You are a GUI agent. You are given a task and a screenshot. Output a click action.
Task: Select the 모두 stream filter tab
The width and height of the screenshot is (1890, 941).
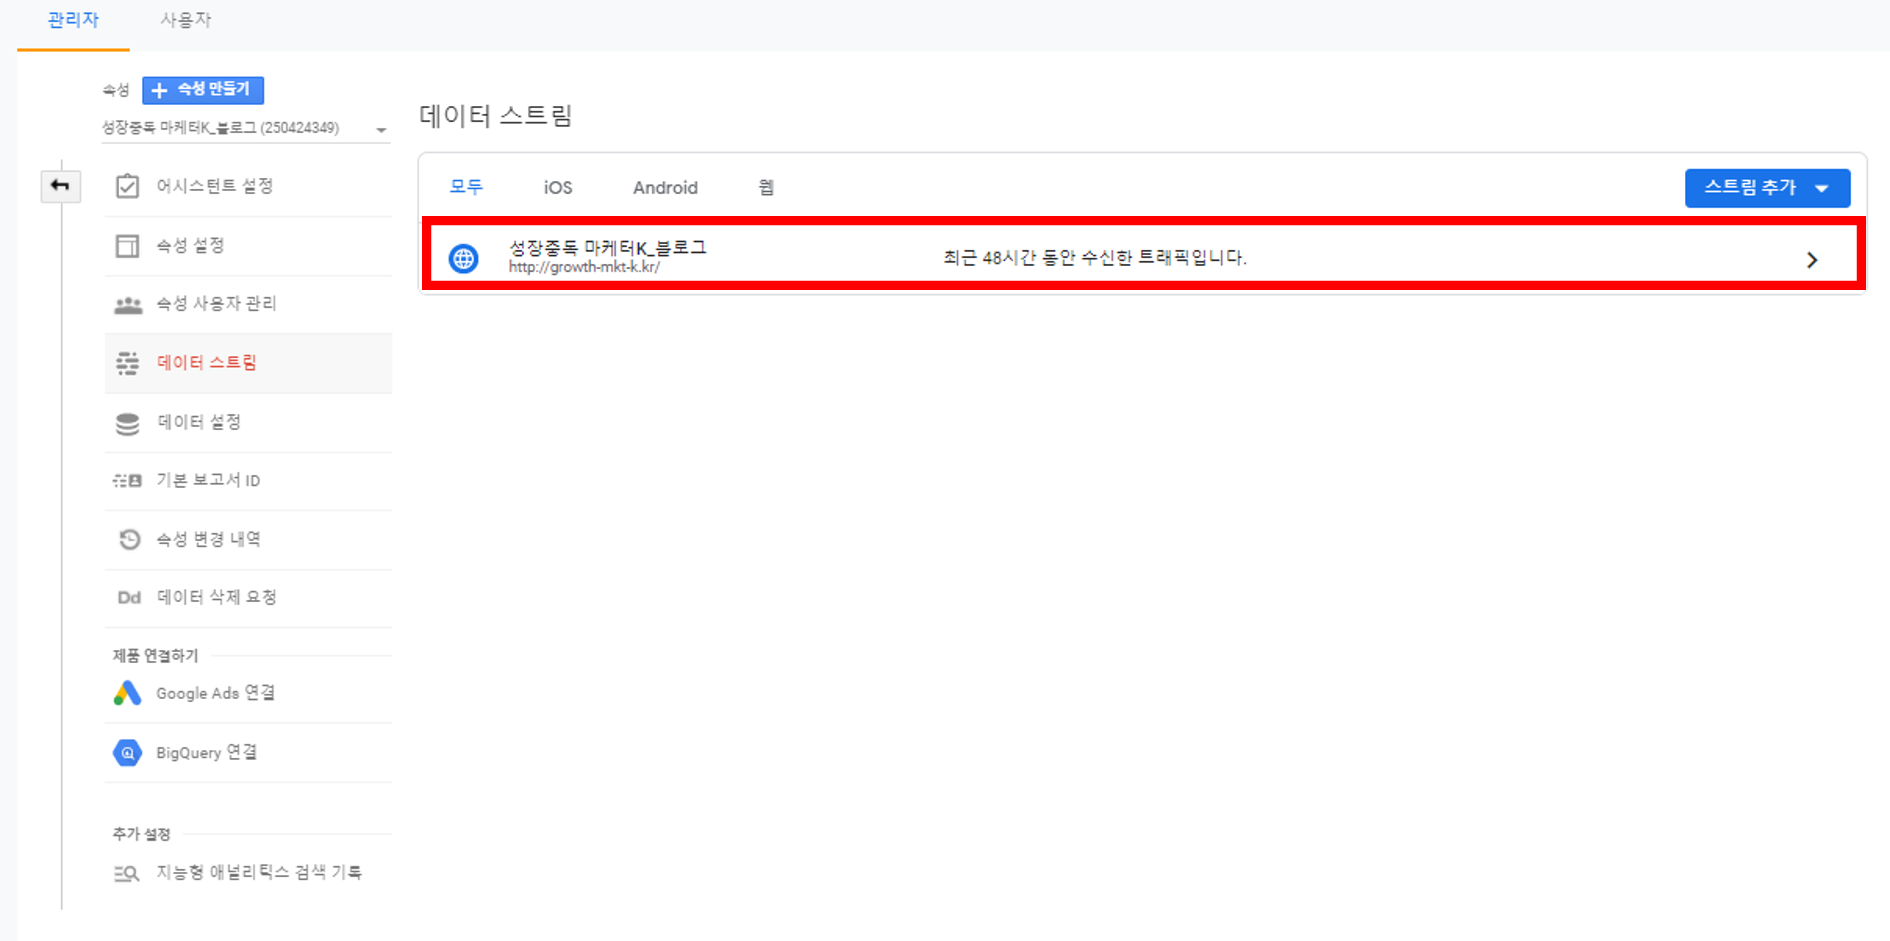[x=466, y=187]
